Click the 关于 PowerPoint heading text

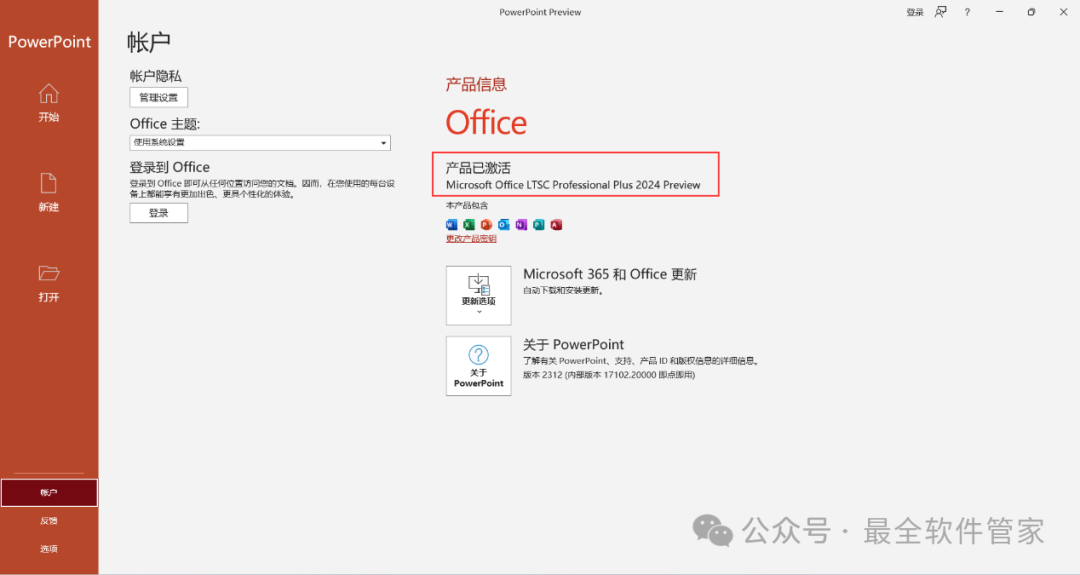[573, 344]
